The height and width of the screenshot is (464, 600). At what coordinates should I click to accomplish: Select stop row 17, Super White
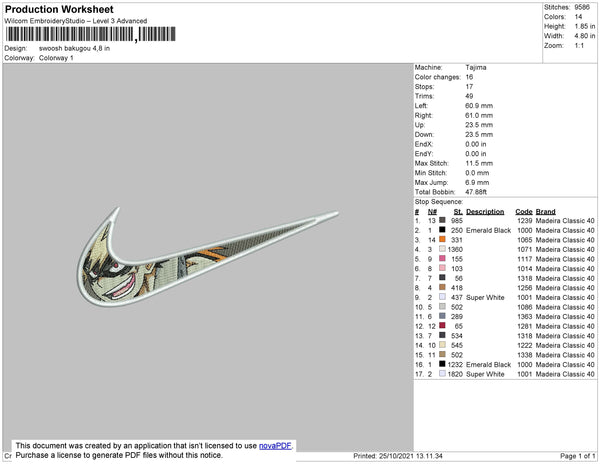505,374
